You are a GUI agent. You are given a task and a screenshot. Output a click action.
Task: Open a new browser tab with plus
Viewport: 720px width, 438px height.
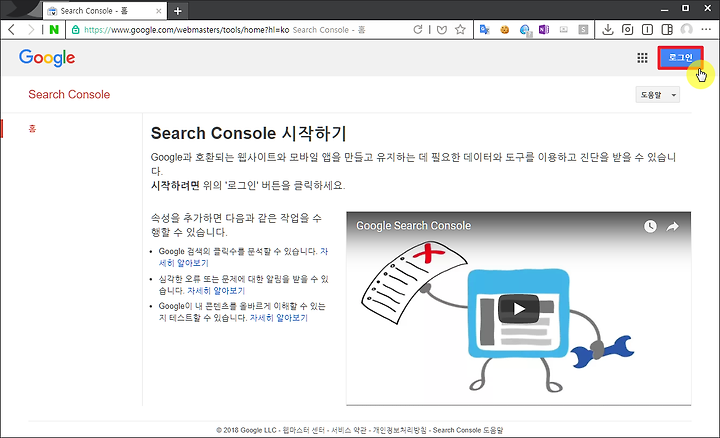178,11
